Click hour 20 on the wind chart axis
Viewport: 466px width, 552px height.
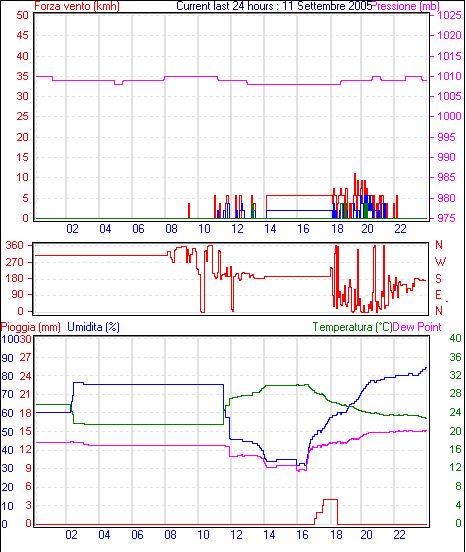[x=367, y=229]
